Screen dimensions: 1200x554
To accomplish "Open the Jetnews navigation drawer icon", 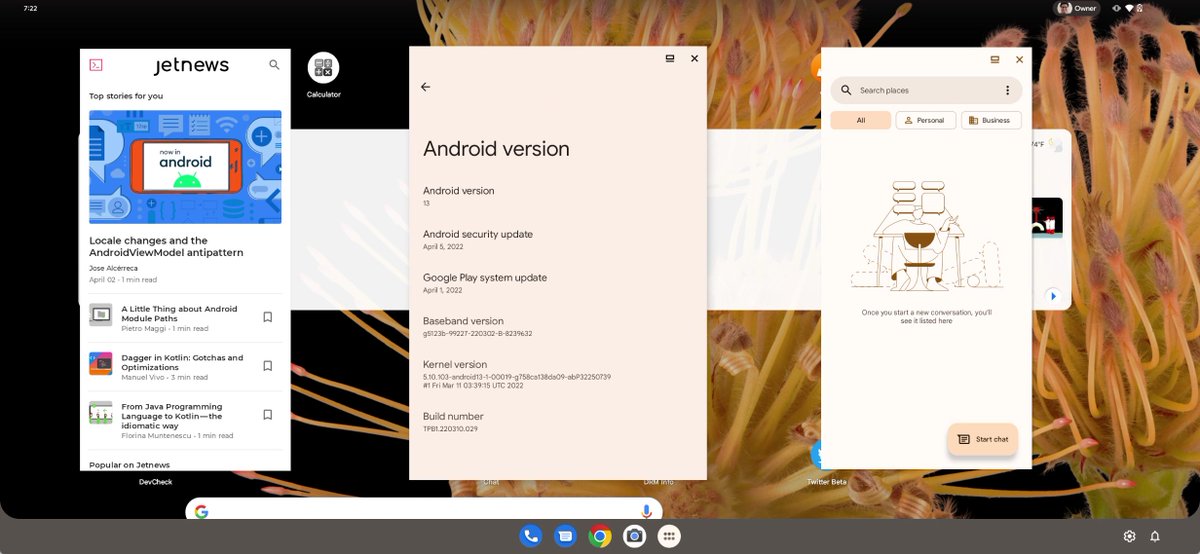I will click(96, 65).
